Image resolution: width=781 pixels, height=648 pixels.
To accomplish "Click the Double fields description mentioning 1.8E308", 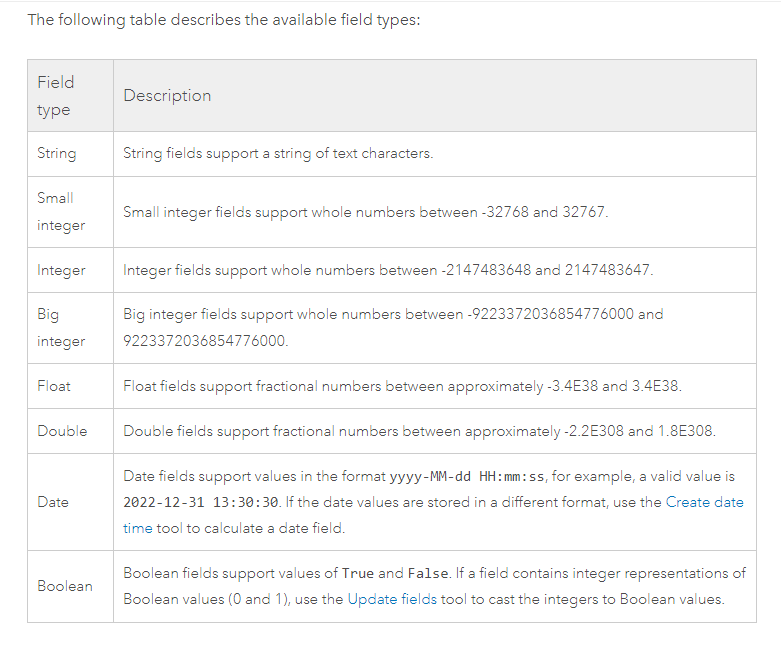I will coord(419,431).
